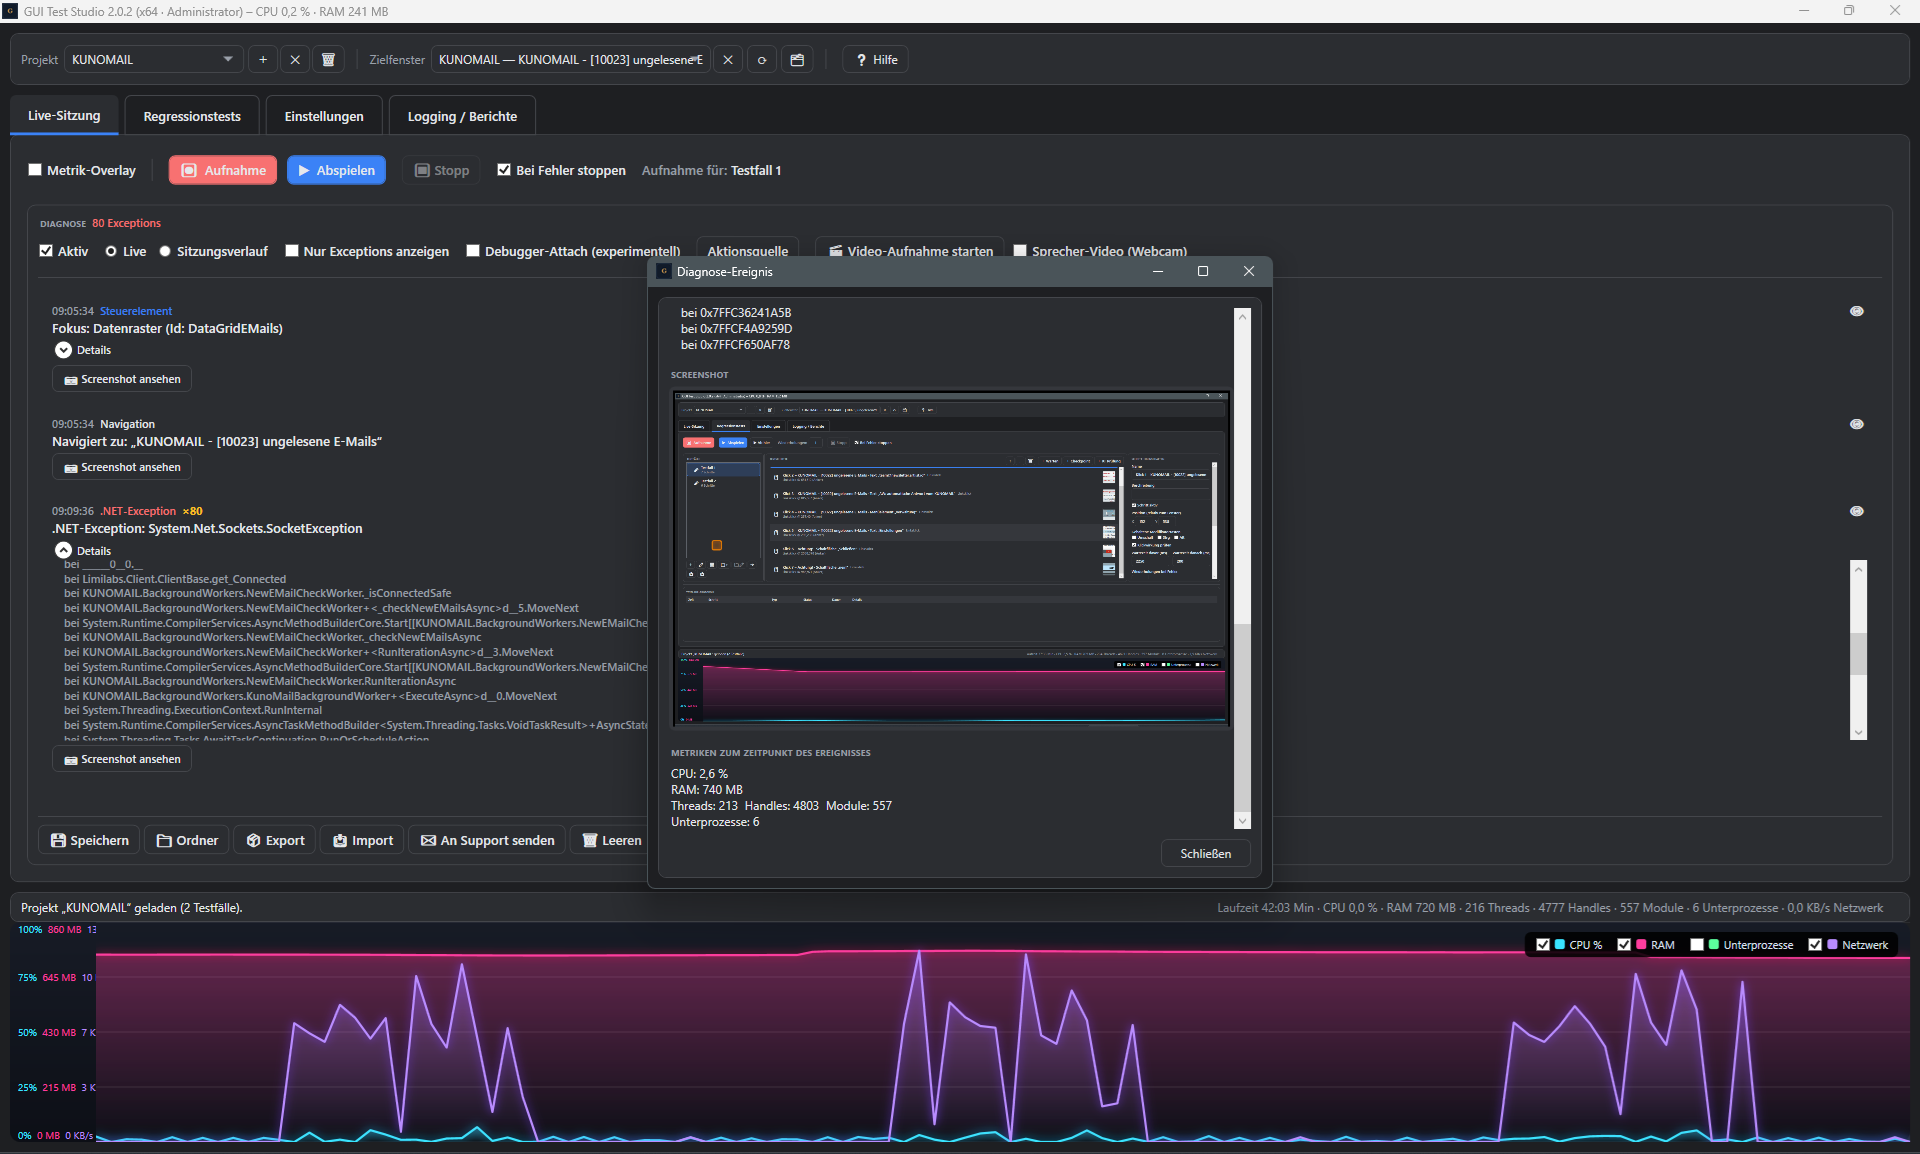Screen dimensions: 1920x1154
Task: Click Screenshot ansehen under Navigation event
Action: 122,467
